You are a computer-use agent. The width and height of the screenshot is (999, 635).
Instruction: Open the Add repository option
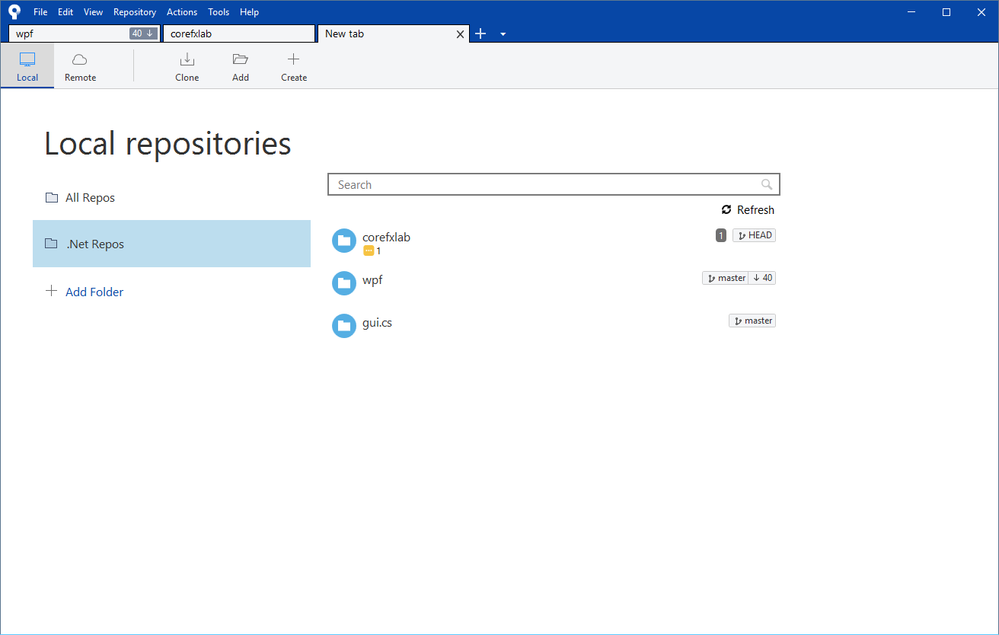240,66
